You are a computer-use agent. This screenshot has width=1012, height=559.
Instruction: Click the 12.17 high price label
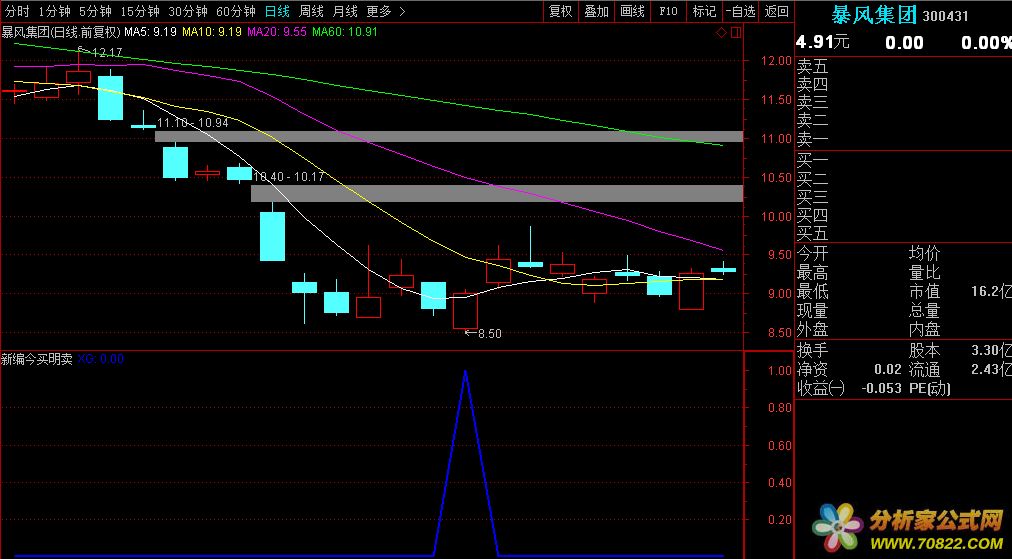[107, 52]
